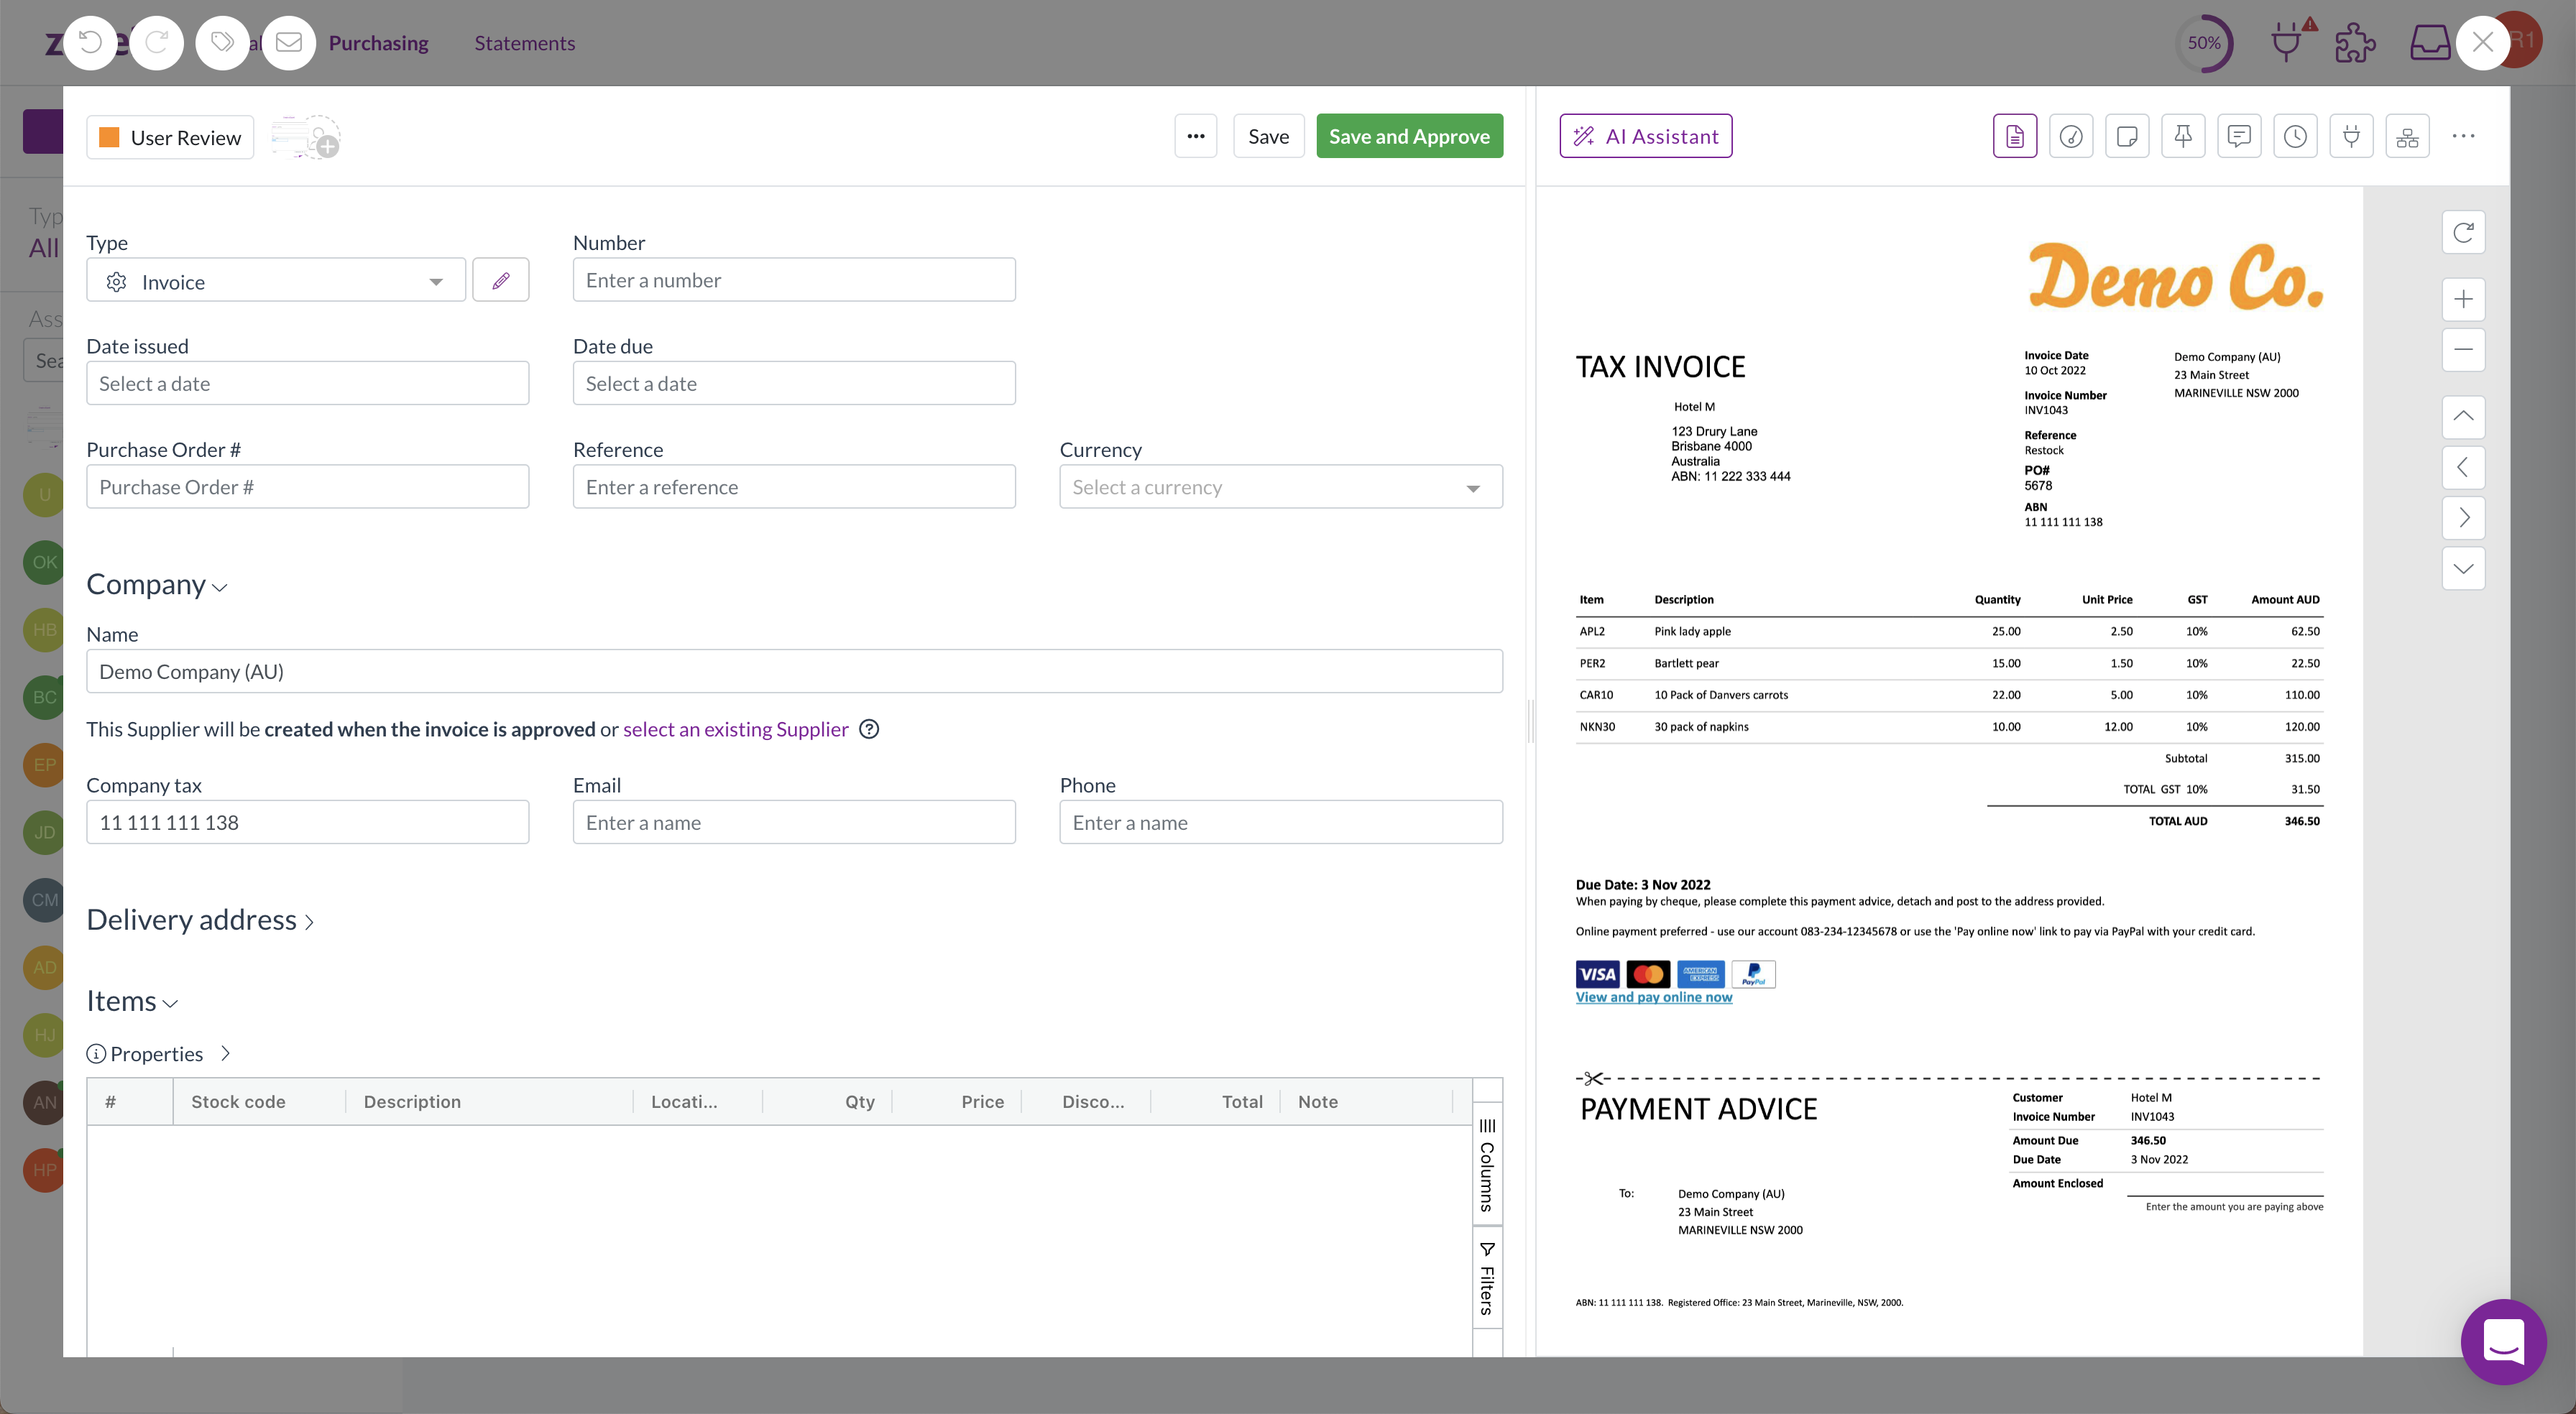Click the pencil edit type icon
This screenshot has width=2576, height=1414.
(500, 281)
